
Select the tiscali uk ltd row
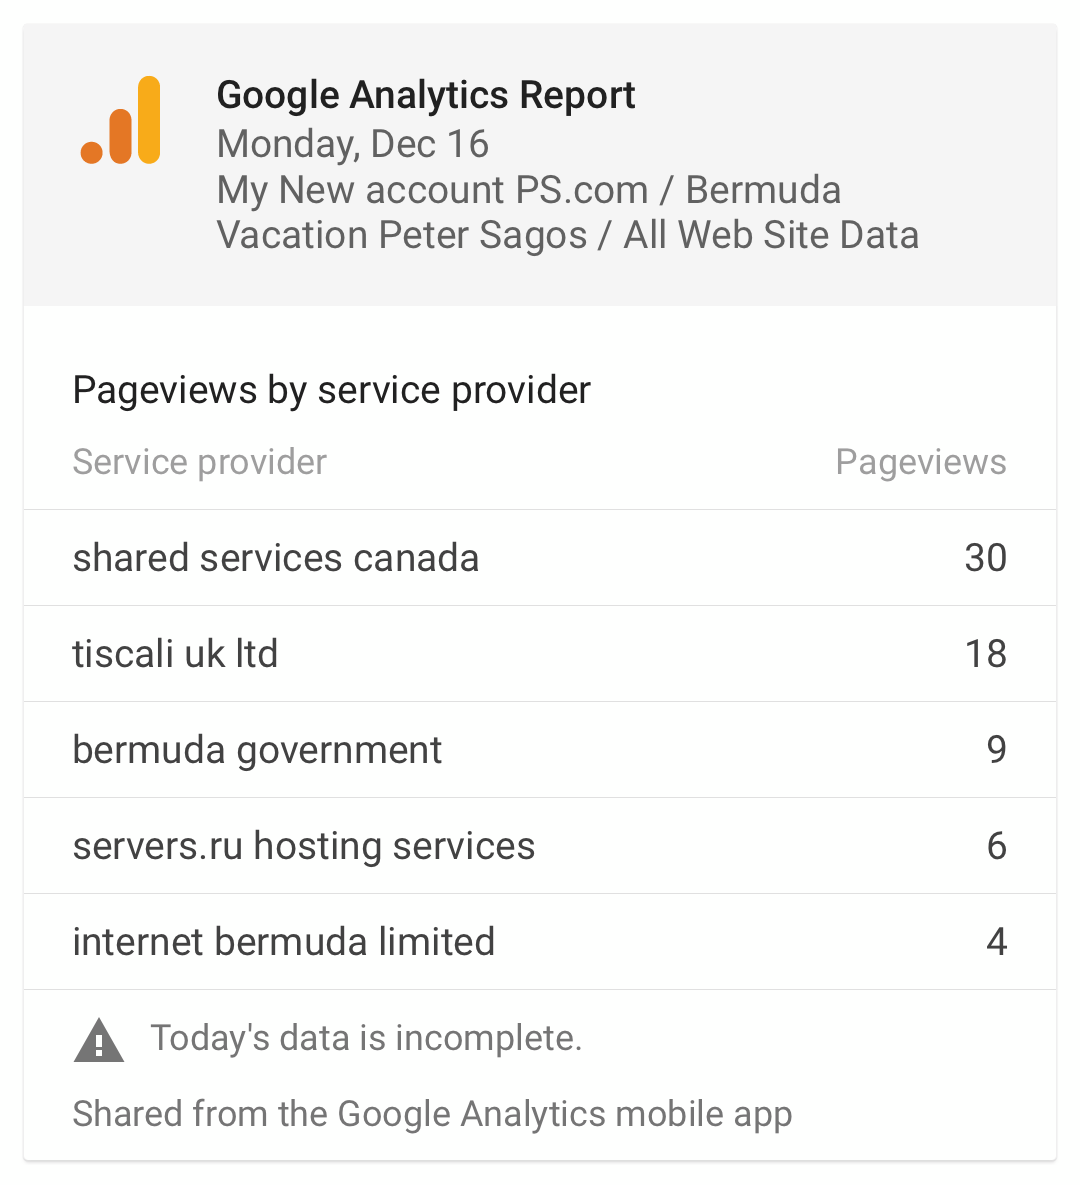click(x=540, y=654)
